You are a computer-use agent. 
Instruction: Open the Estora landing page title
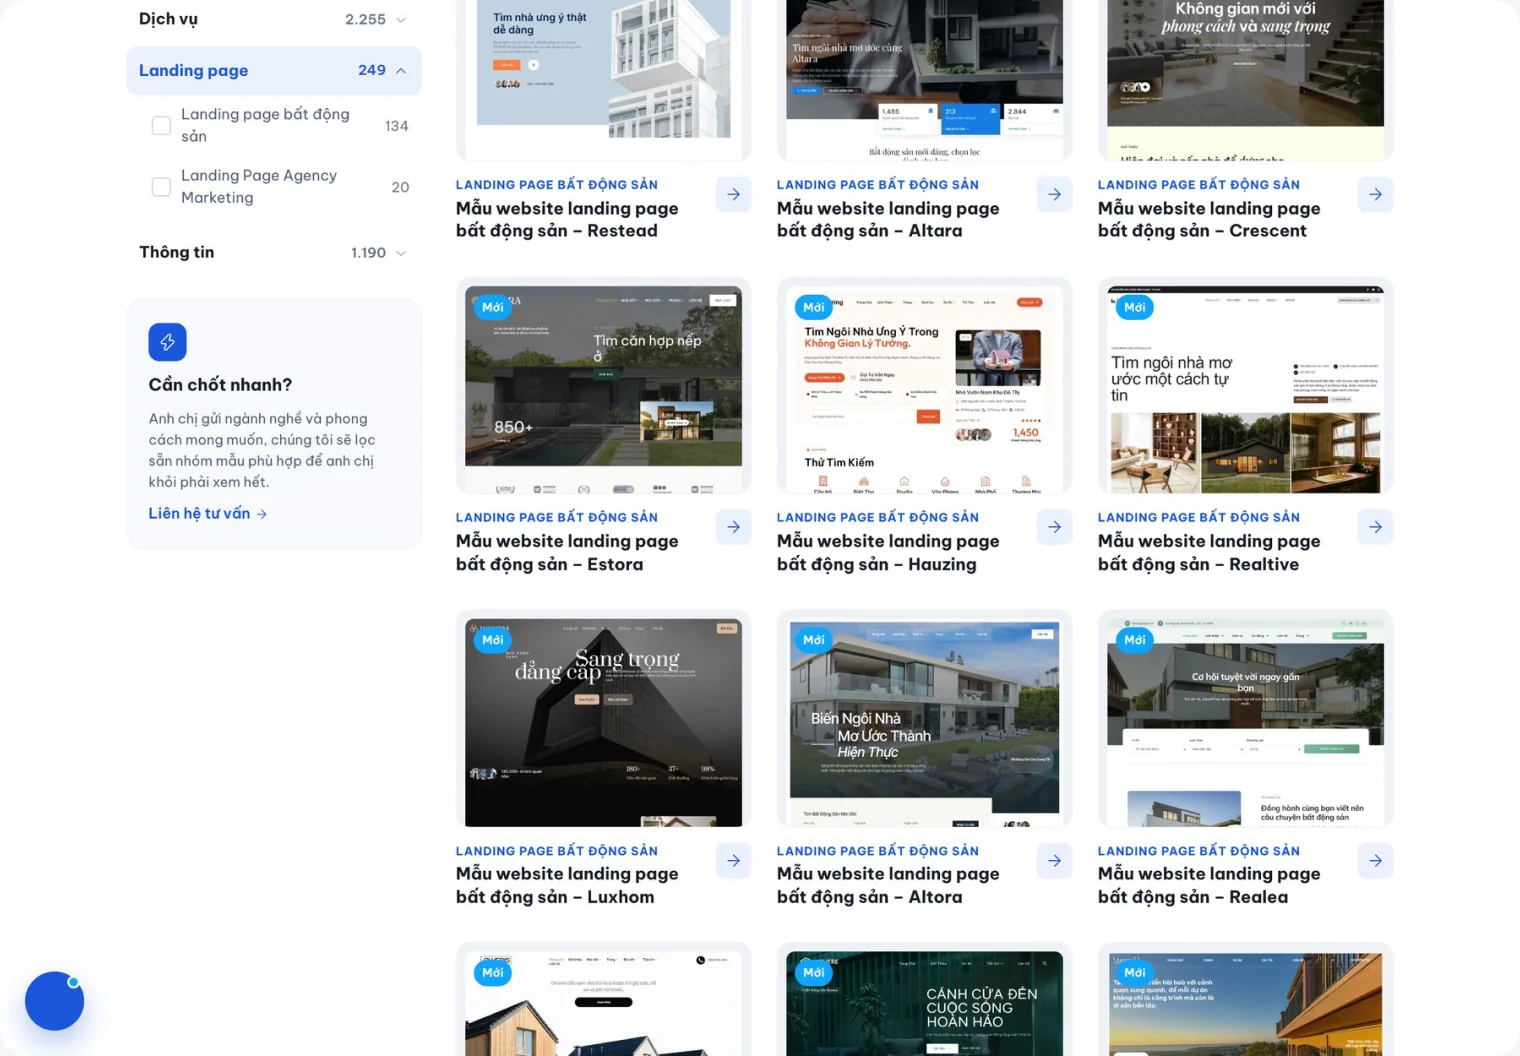tap(567, 552)
